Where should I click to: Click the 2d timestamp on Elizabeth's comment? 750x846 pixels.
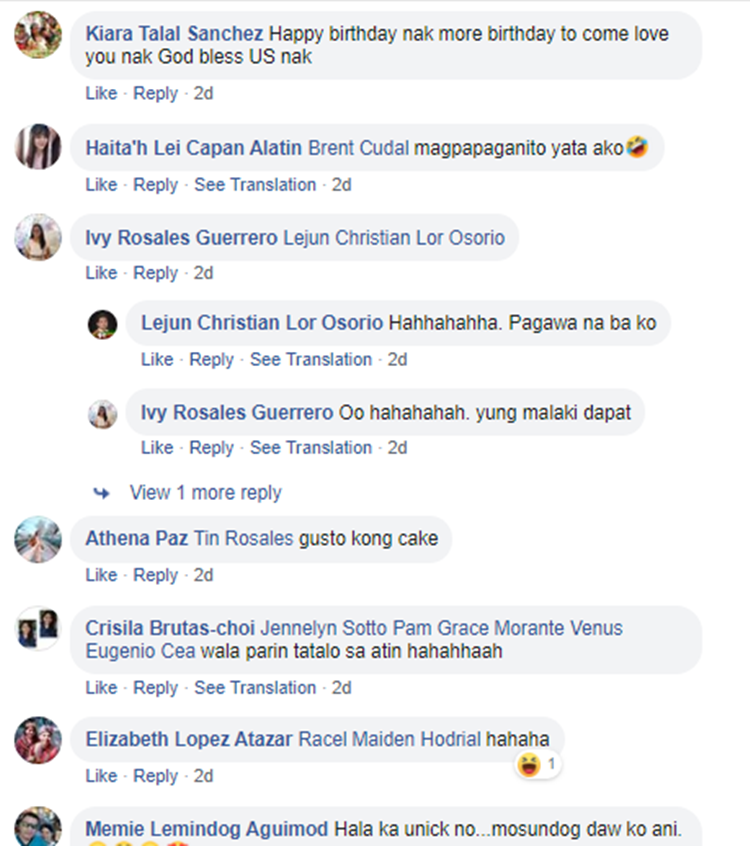click(204, 776)
